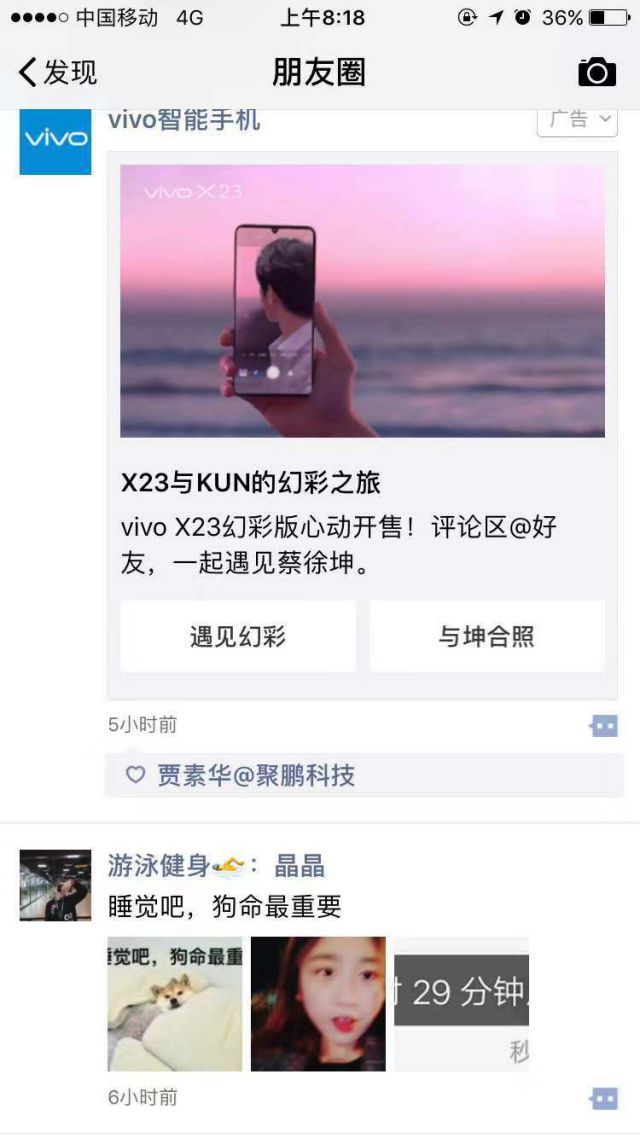Open avatar of 游泳健身 post author
Viewport: 640px width, 1138px height.
click(55, 885)
